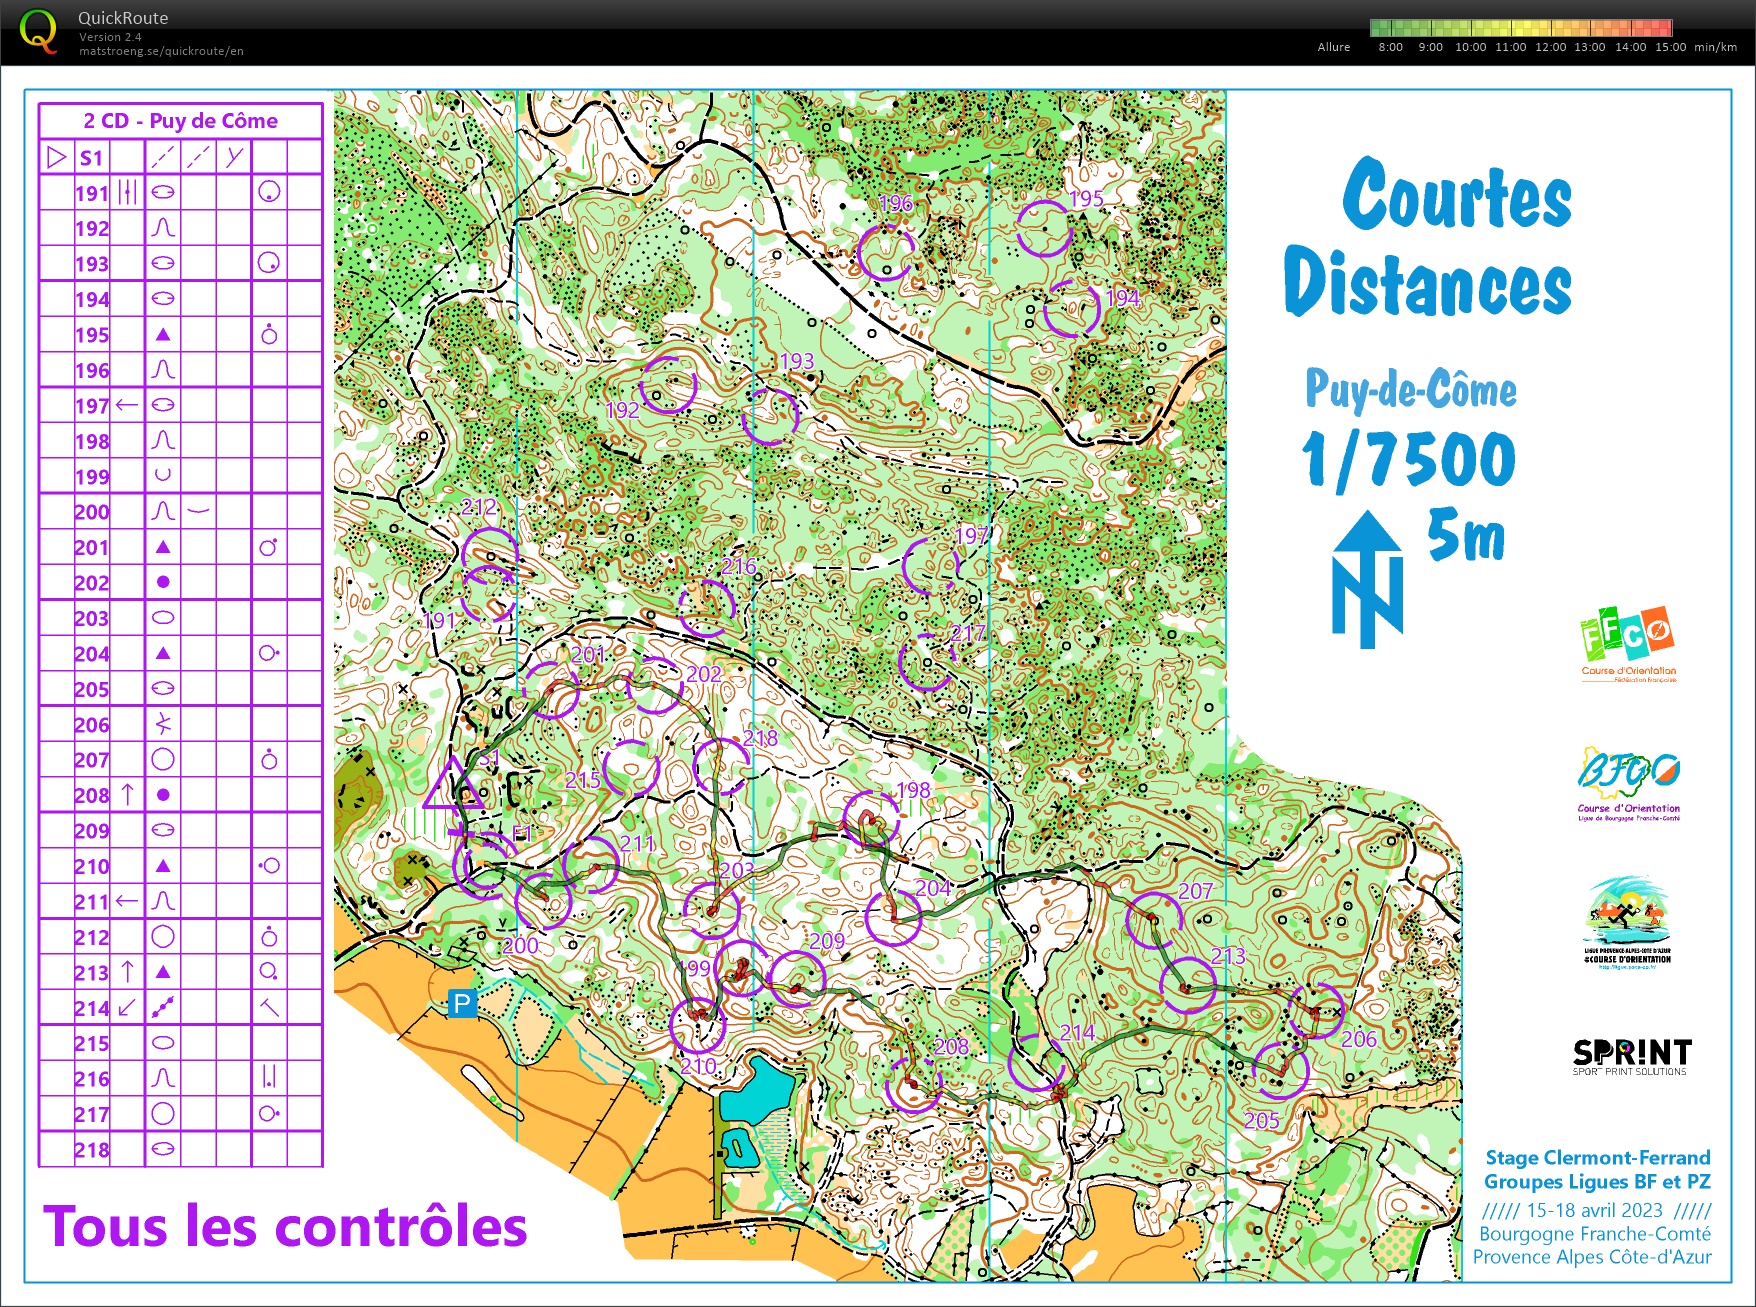Viewport: 1756px width, 1307px height.
Task: Click the diagonal arrow in row 214
Action: point(127,1007)
